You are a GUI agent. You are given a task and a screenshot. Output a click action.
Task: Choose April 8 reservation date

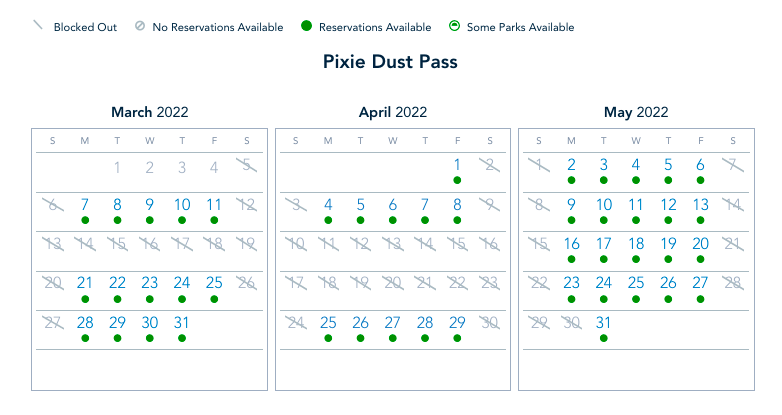click(x=457, y=204)
